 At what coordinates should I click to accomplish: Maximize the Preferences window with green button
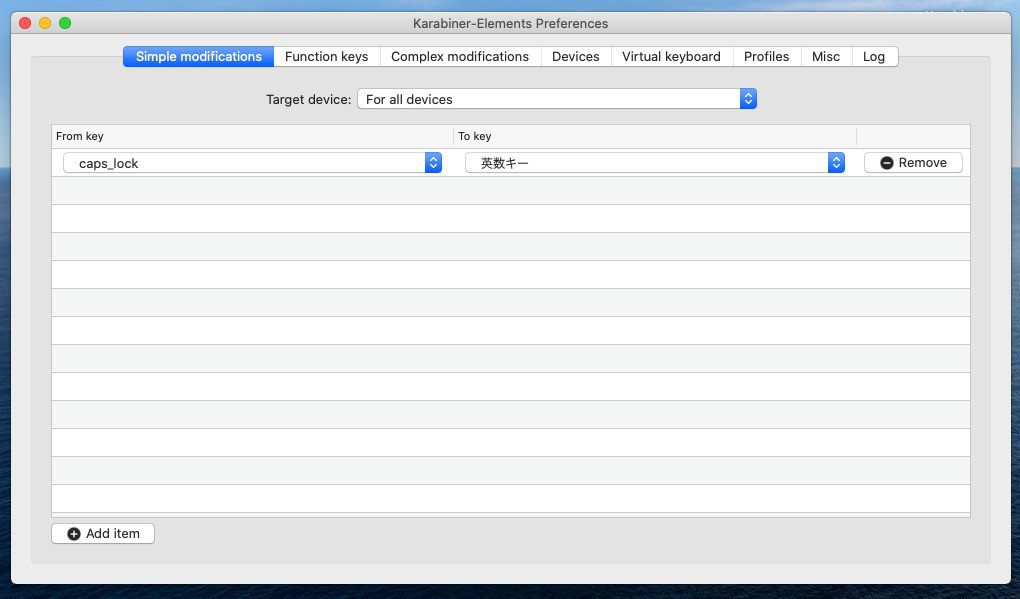pyautogui.click(x=65, y=23)
